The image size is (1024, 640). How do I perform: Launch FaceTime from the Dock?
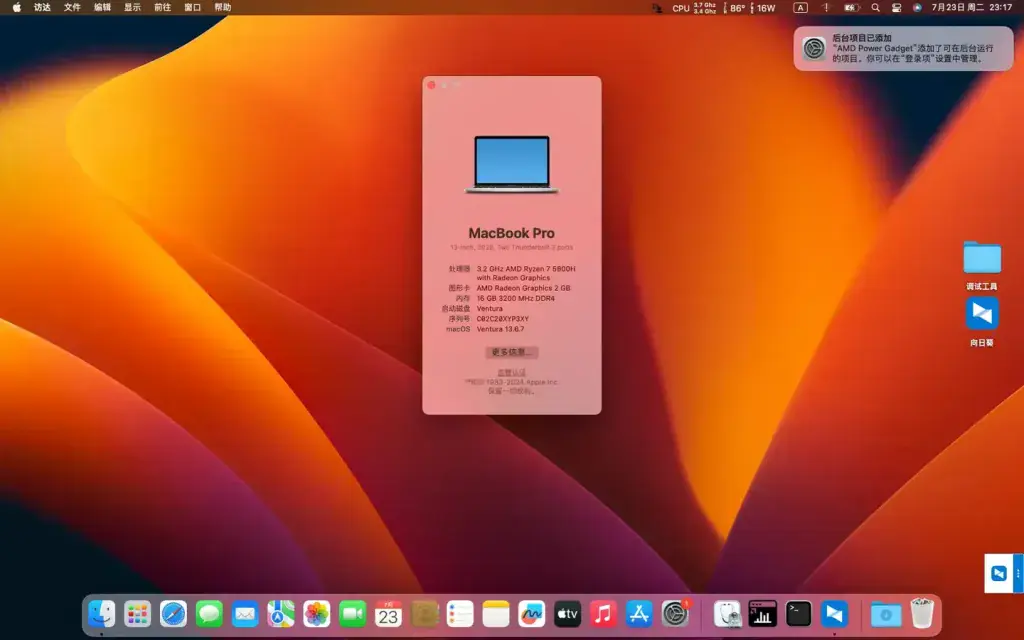click(353, 614)
